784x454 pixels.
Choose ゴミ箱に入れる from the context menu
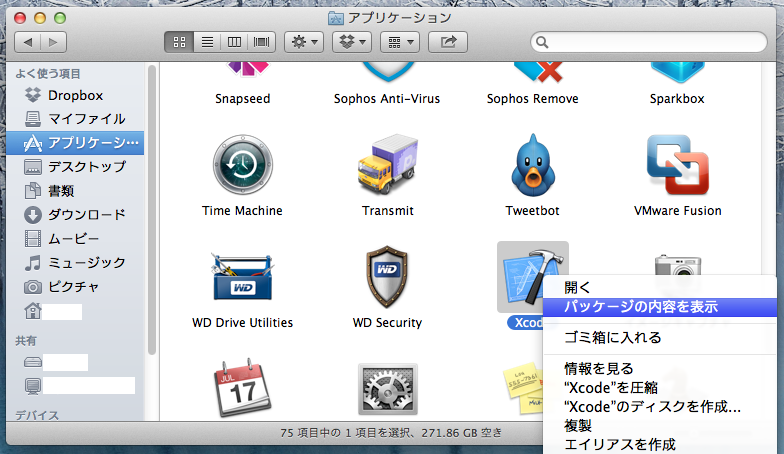point(660,338)
